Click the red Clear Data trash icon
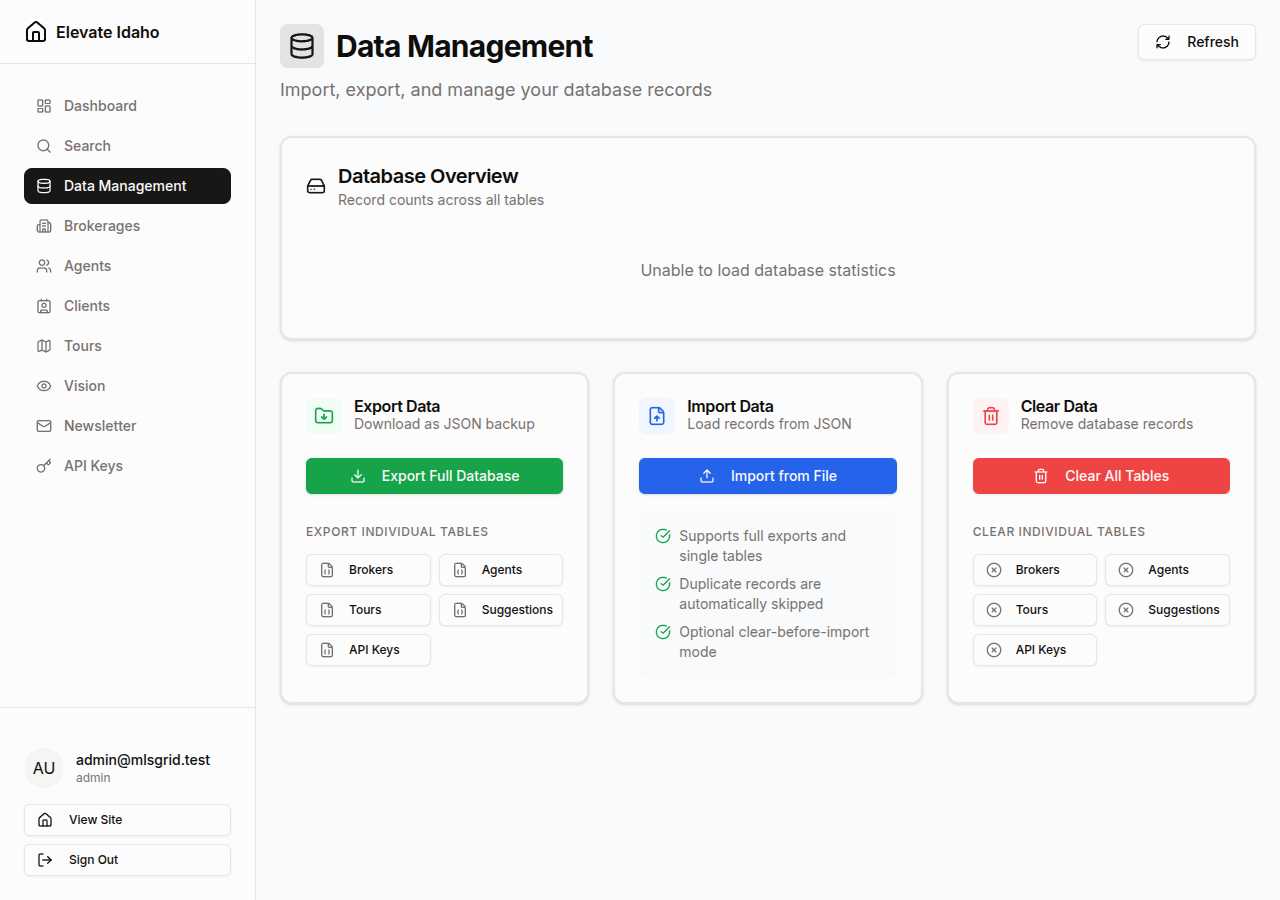The image size is (1280, 900). click(990, 414)
